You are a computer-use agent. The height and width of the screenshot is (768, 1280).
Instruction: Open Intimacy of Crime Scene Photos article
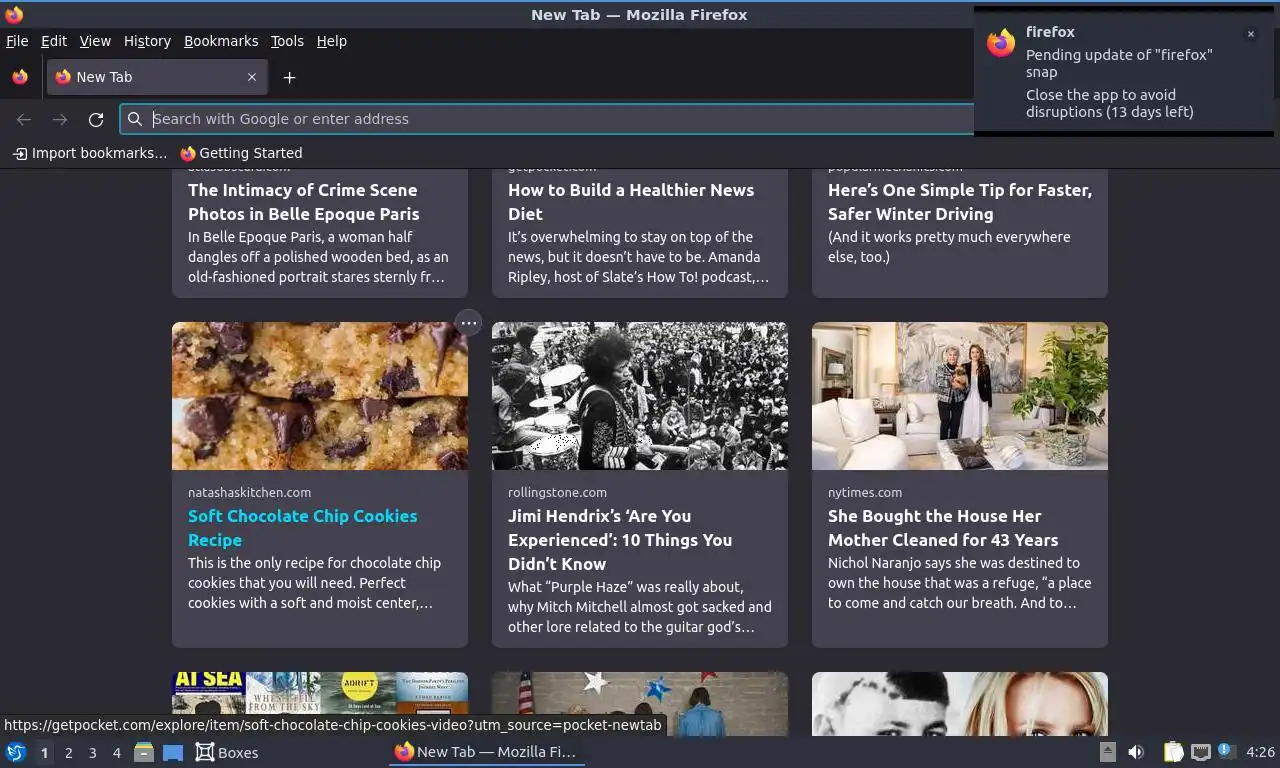click(x=304, y=202)
